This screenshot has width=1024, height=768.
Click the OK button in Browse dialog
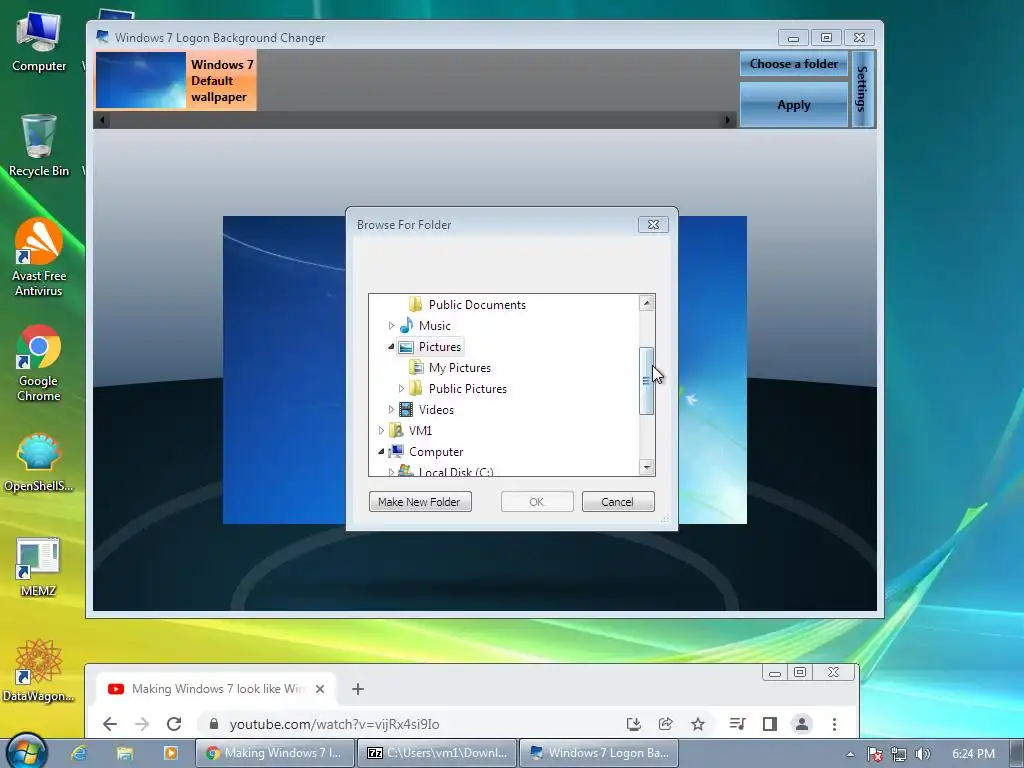click(537, 502)
